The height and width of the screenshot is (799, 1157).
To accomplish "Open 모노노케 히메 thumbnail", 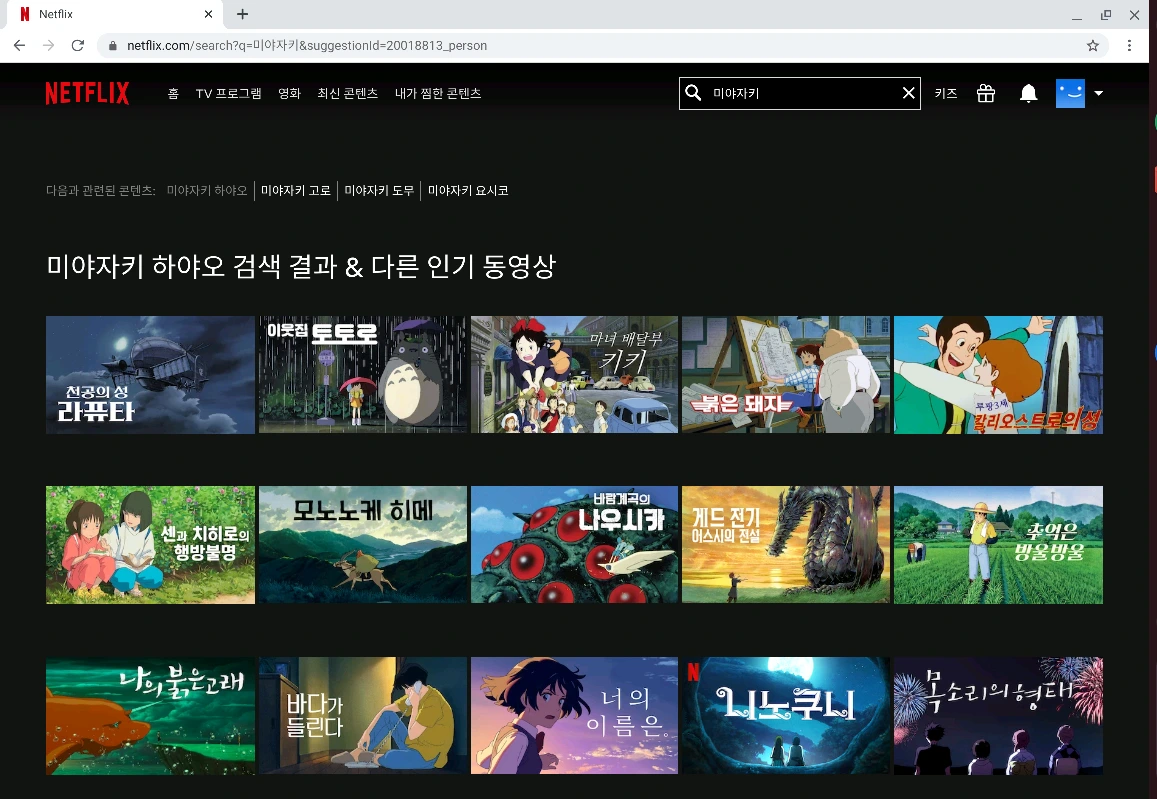I will (x=362, y=544).
